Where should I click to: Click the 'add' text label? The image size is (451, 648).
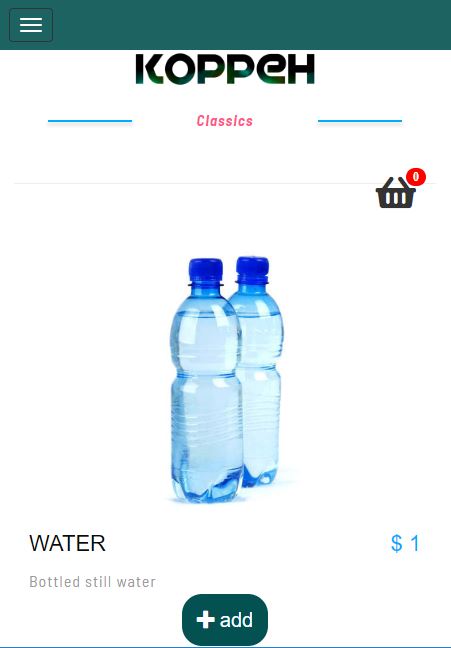pyautogui.click(x=236, y=620)
